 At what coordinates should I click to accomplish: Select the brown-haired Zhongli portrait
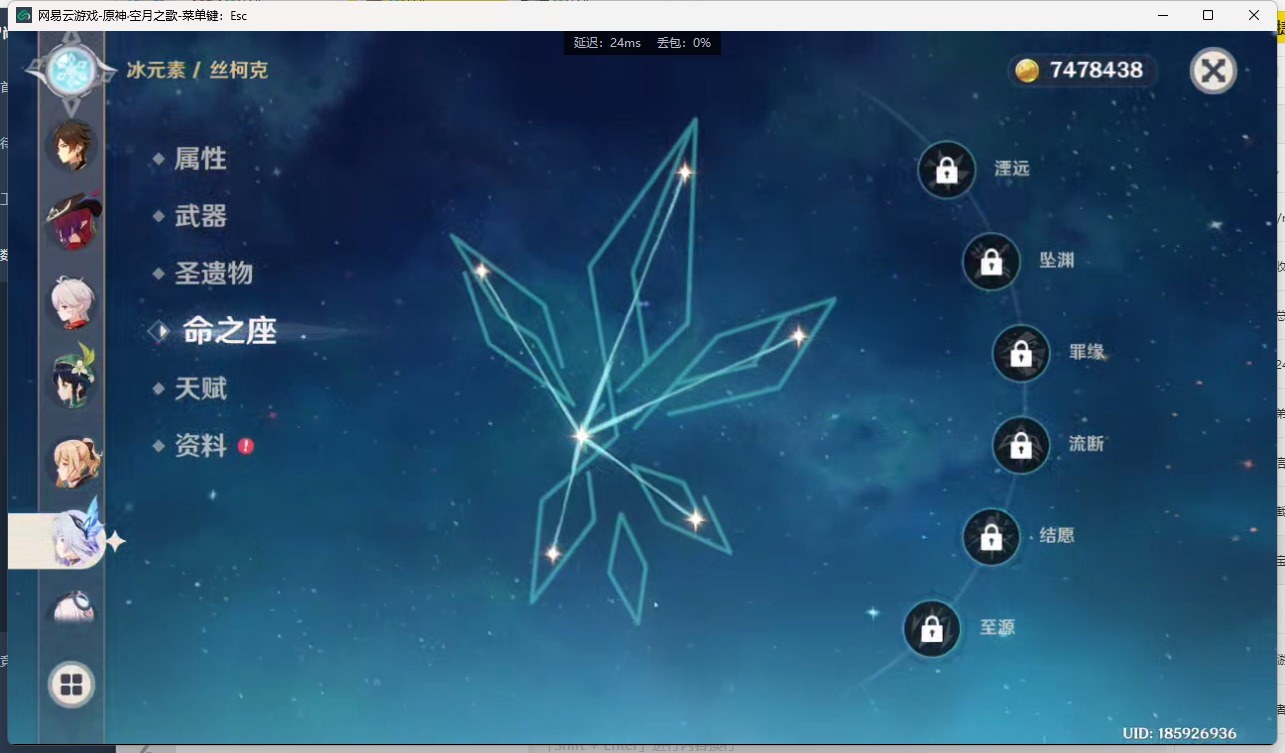click(72, 145)
